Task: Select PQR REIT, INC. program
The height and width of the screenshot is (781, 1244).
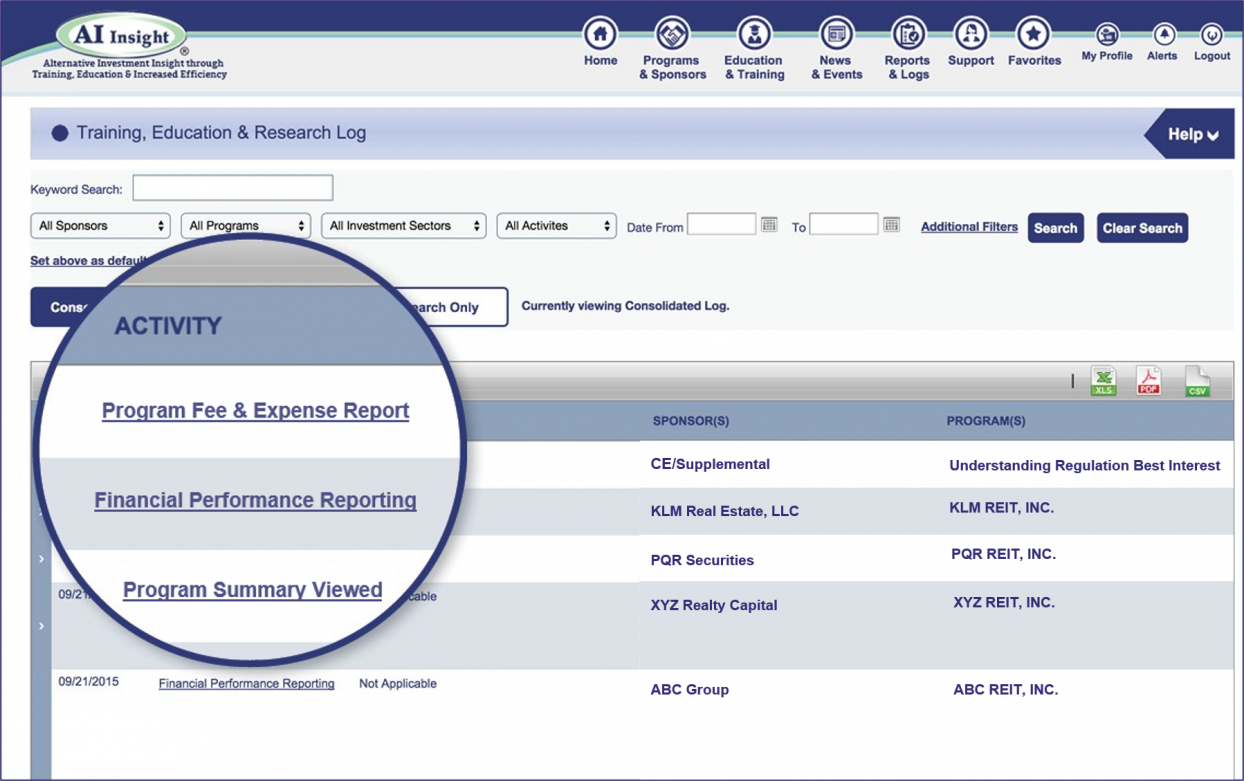Action: pyautogui.click(x=1003, y=554)
